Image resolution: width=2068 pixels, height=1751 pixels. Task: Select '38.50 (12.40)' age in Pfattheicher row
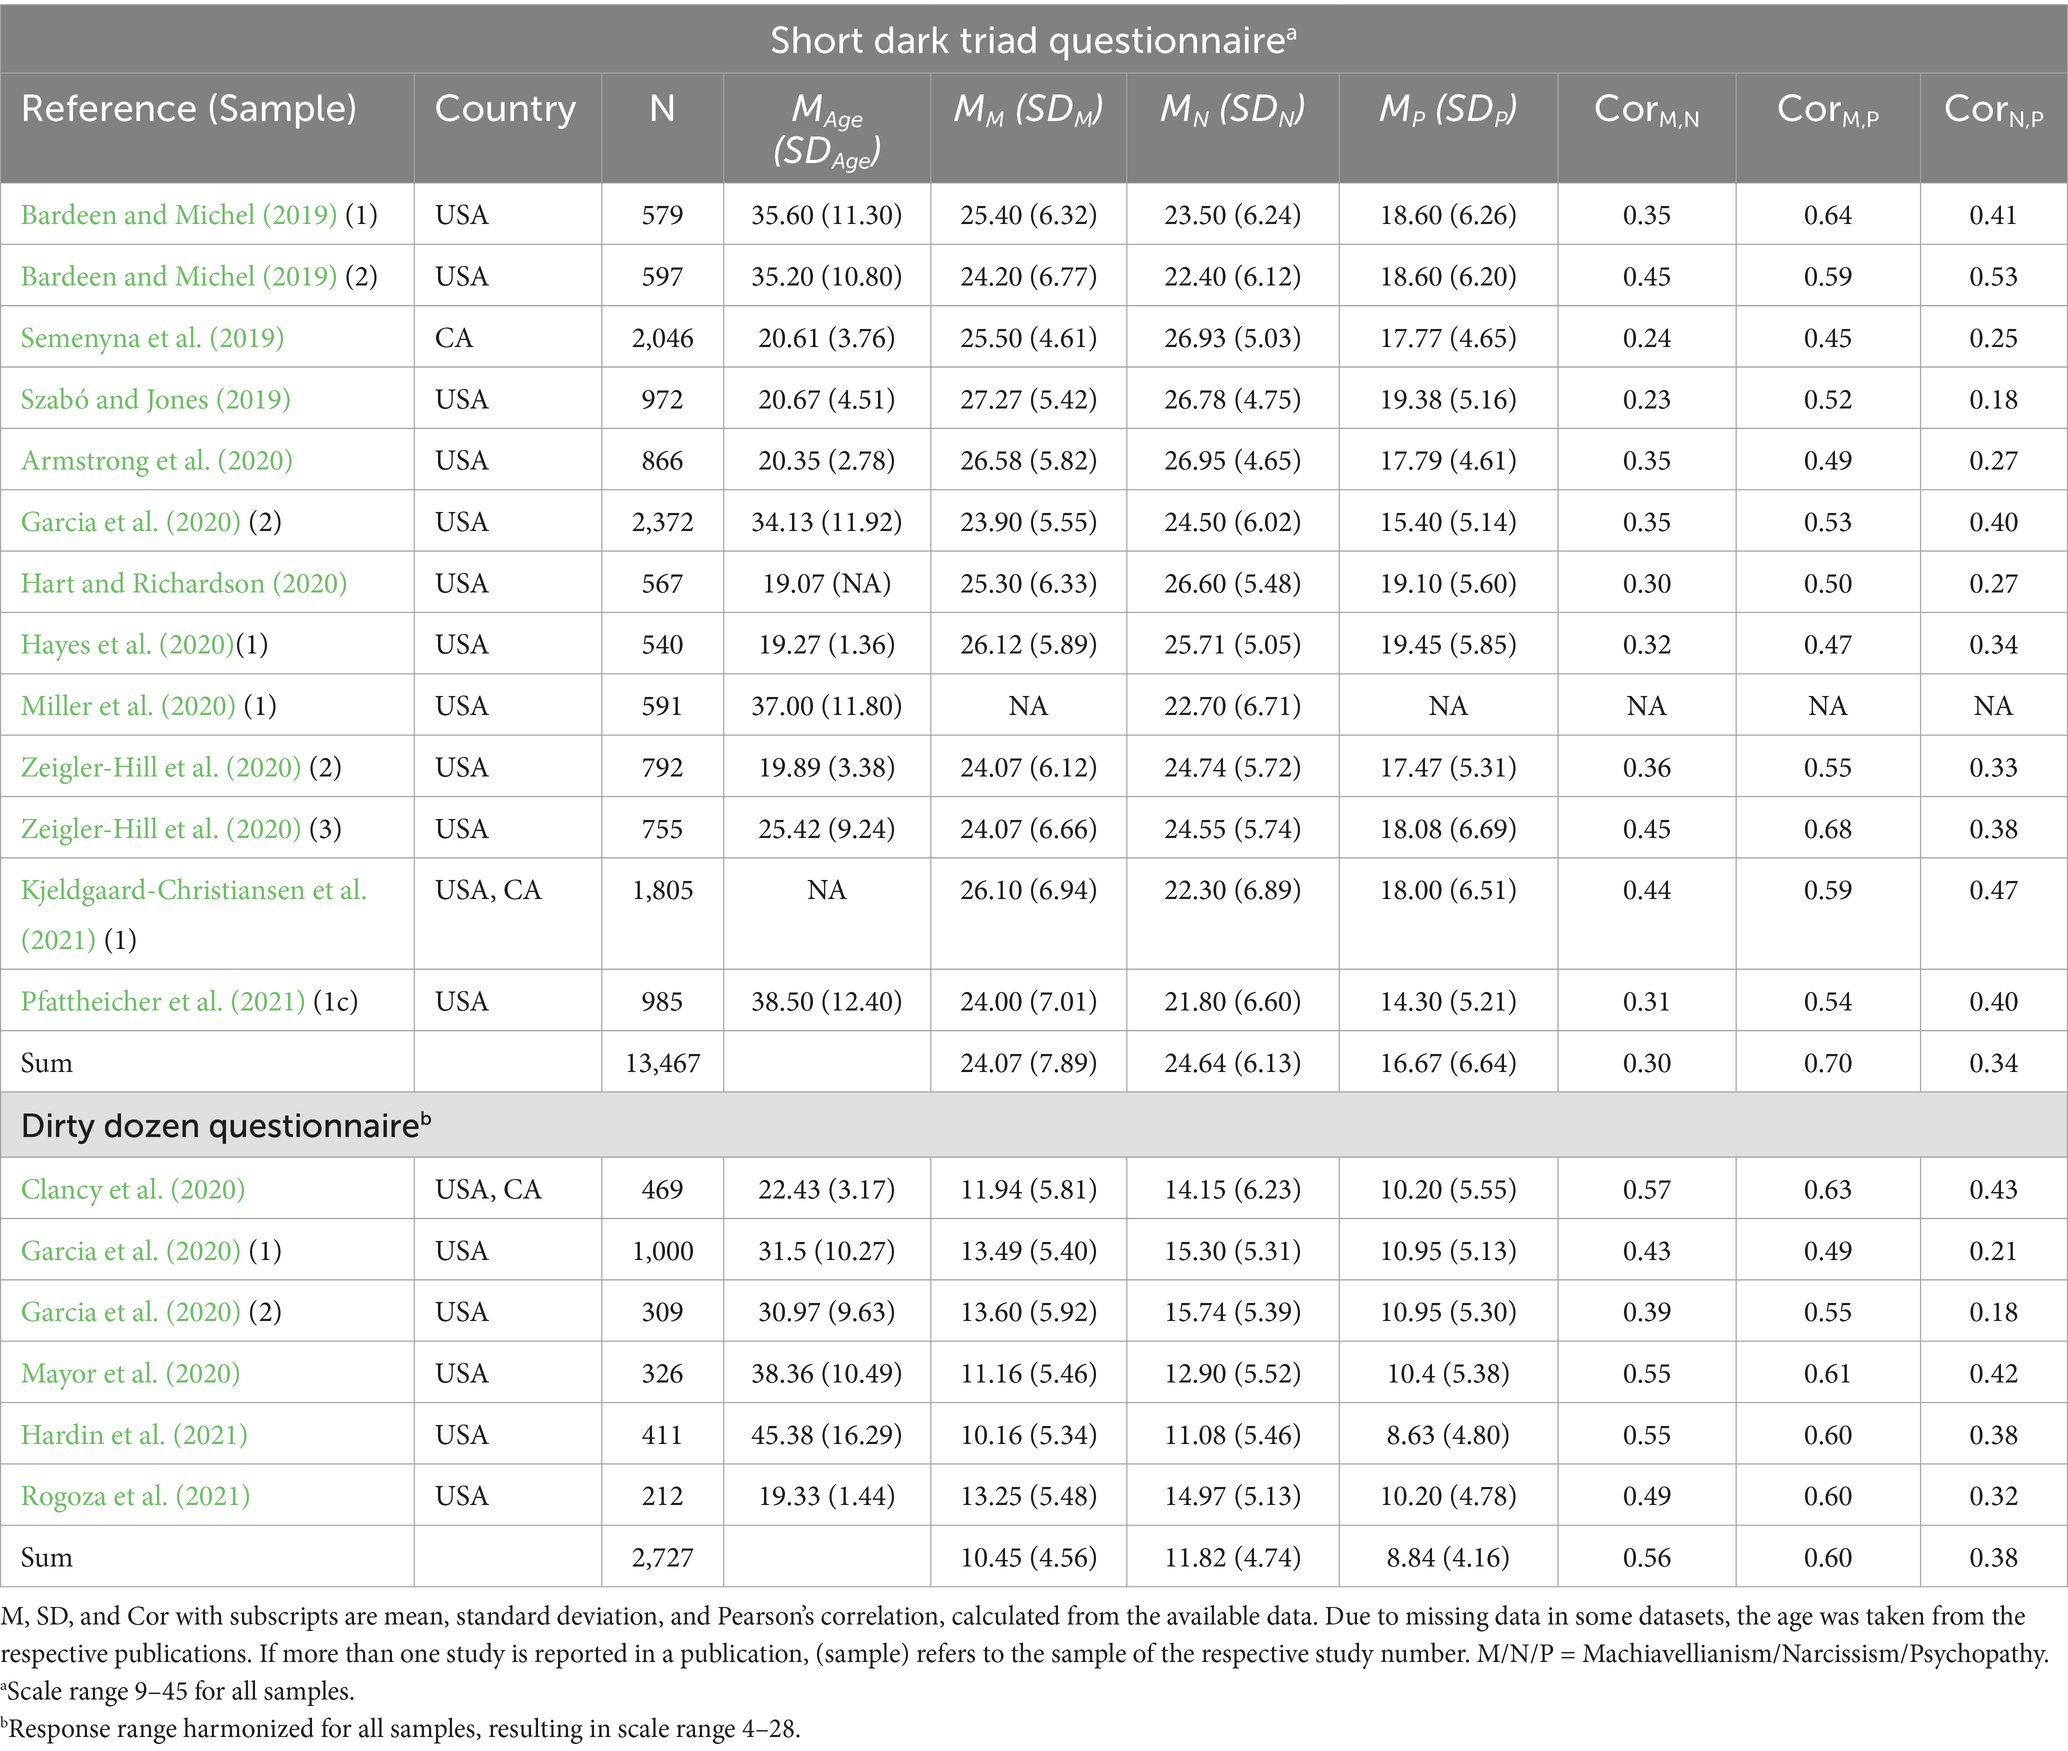coord(827,1001)
